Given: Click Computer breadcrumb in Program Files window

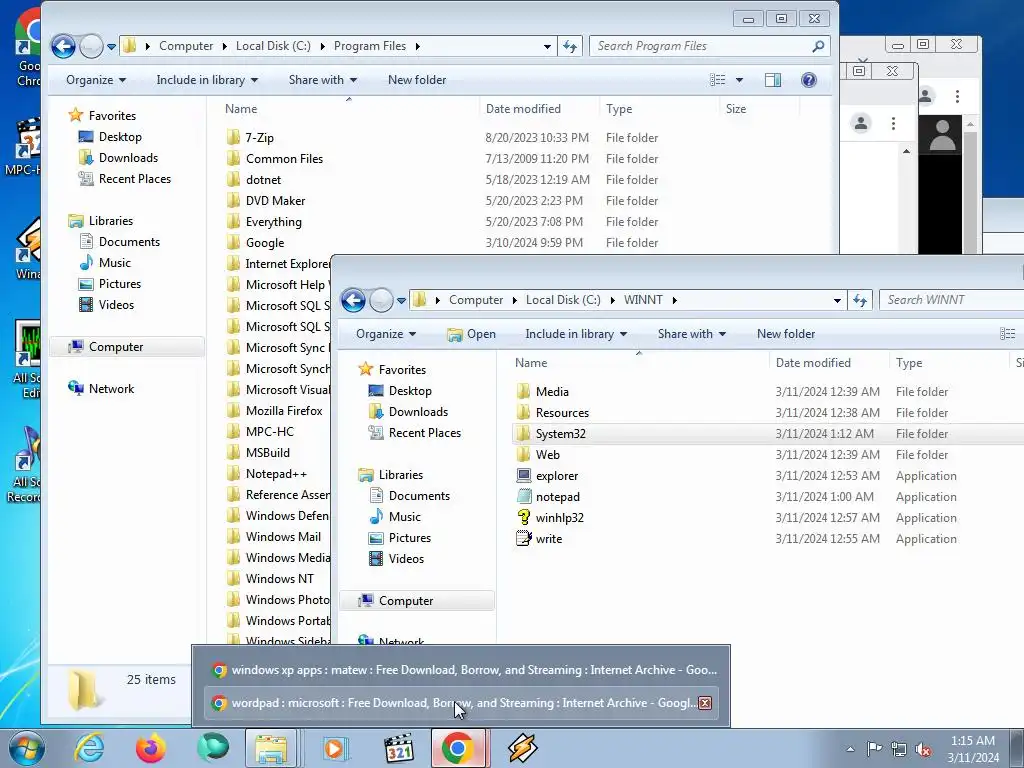Looking at the screenshot, I should click(x=186, y=46).
